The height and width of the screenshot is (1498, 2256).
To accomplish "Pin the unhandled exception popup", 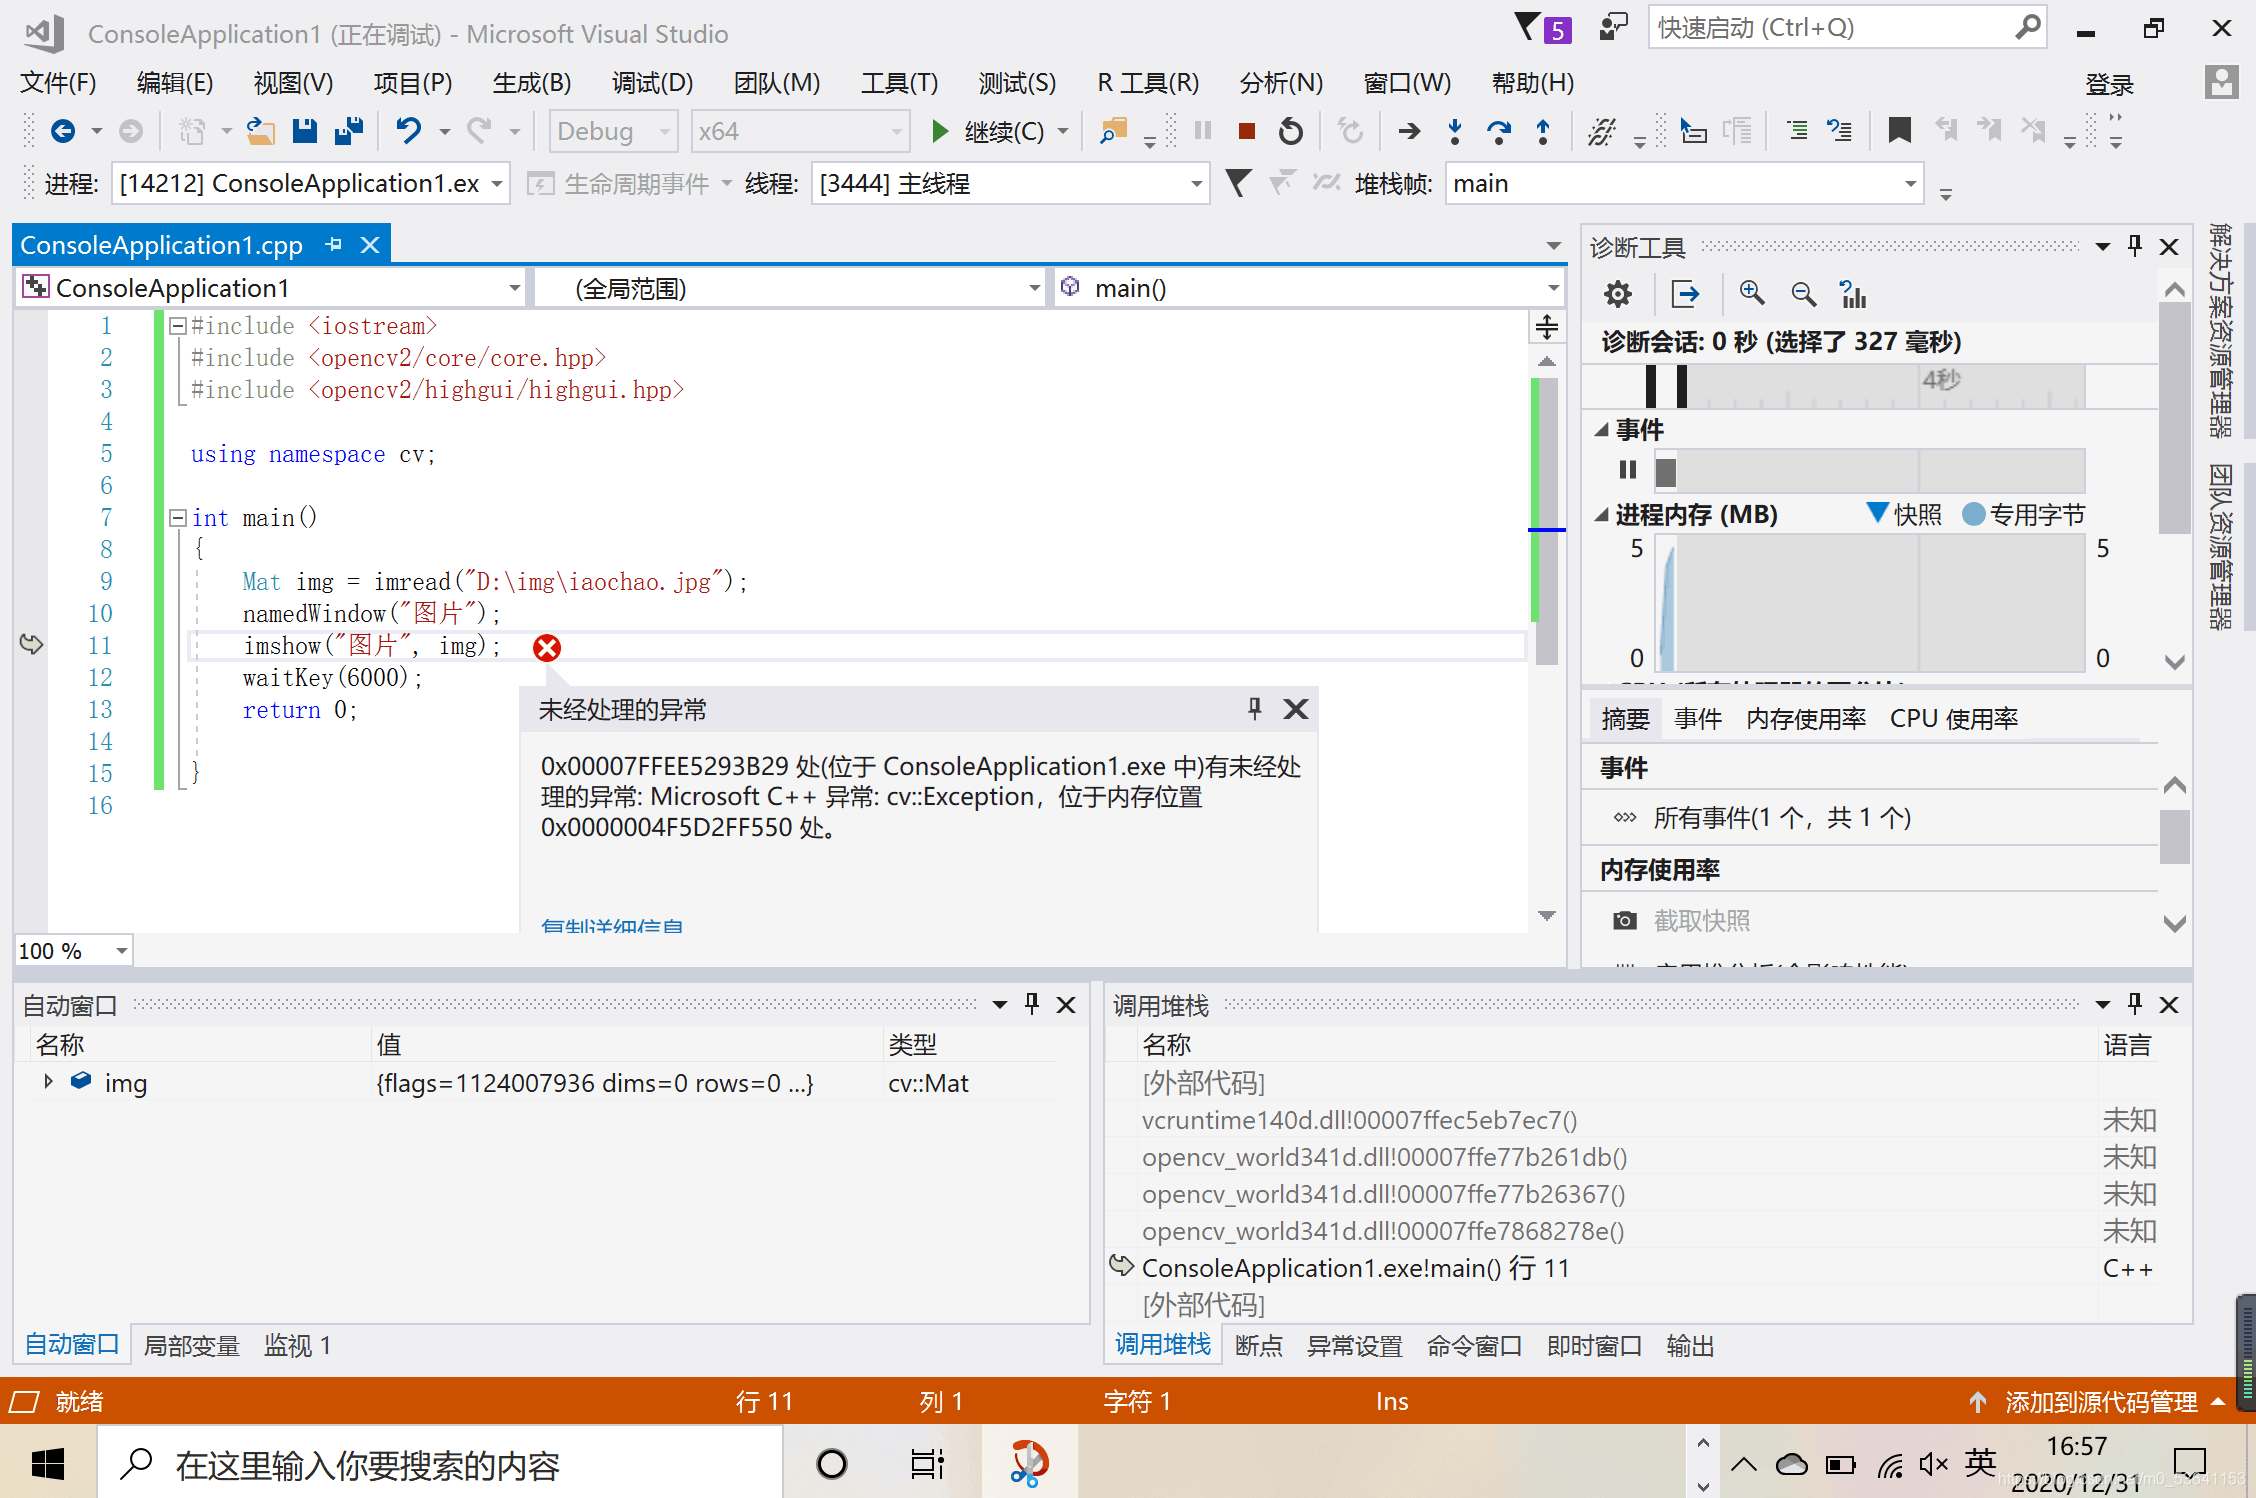I will point(1254,709).
